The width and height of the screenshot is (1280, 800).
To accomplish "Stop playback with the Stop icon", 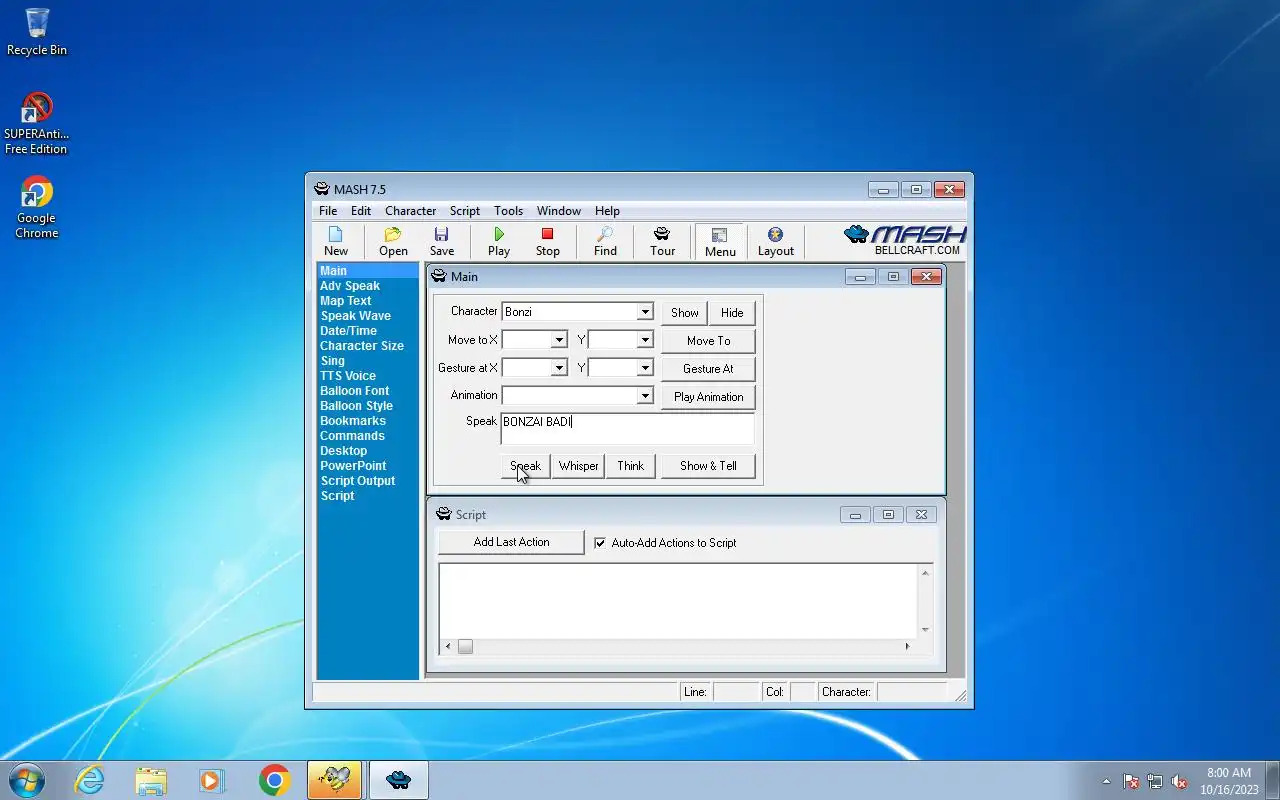I will [547, 241].
